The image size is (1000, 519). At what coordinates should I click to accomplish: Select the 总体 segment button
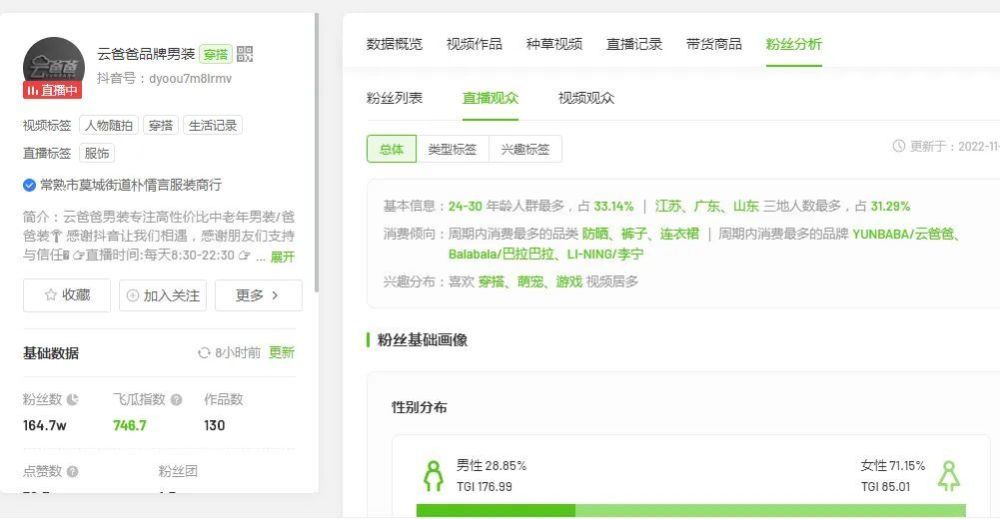tap(392, 149)
